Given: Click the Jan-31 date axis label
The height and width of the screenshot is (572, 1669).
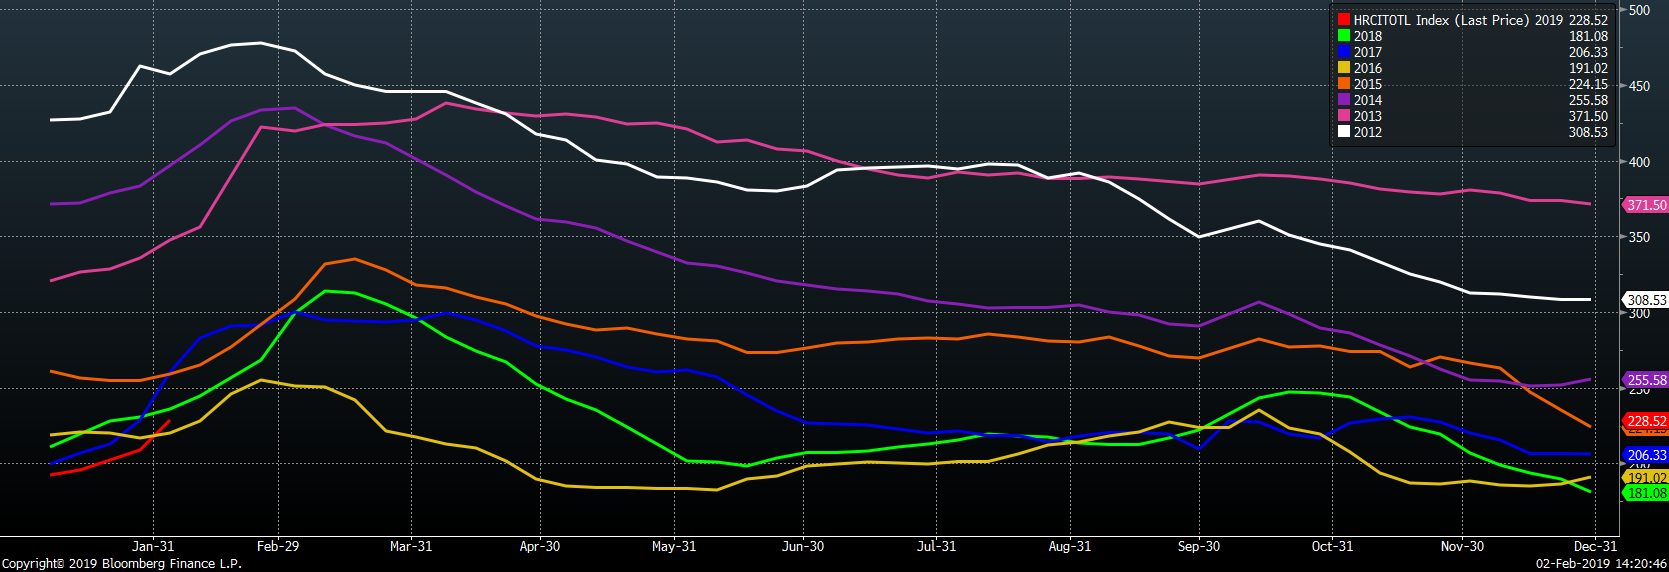Looking at the screenshot, I should (153, 546).
